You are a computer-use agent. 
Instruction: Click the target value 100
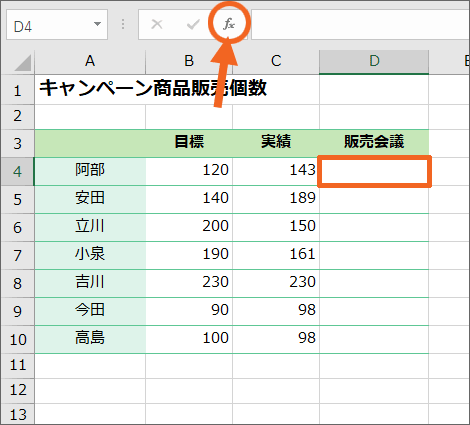point(189,339)
